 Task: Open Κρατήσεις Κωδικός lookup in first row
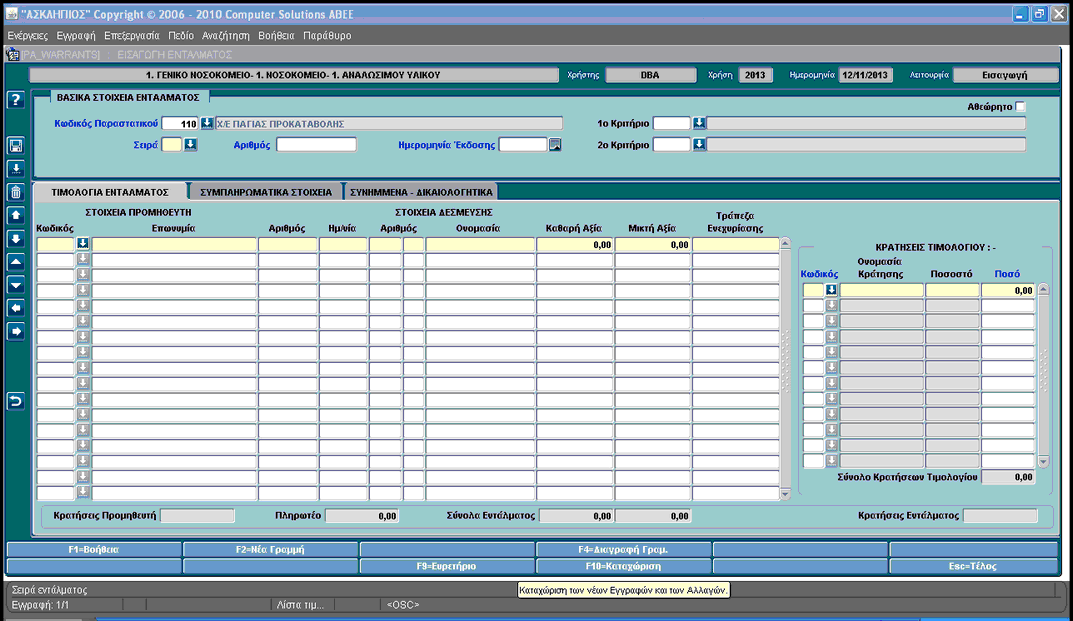[831, 290]
